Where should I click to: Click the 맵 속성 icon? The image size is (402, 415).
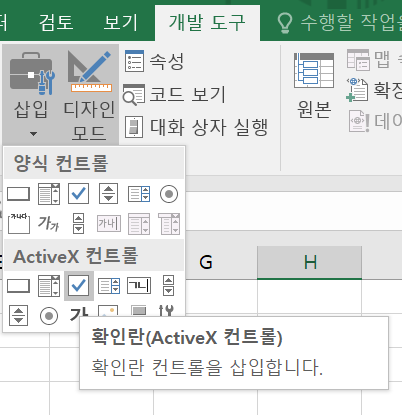(358, 60)
